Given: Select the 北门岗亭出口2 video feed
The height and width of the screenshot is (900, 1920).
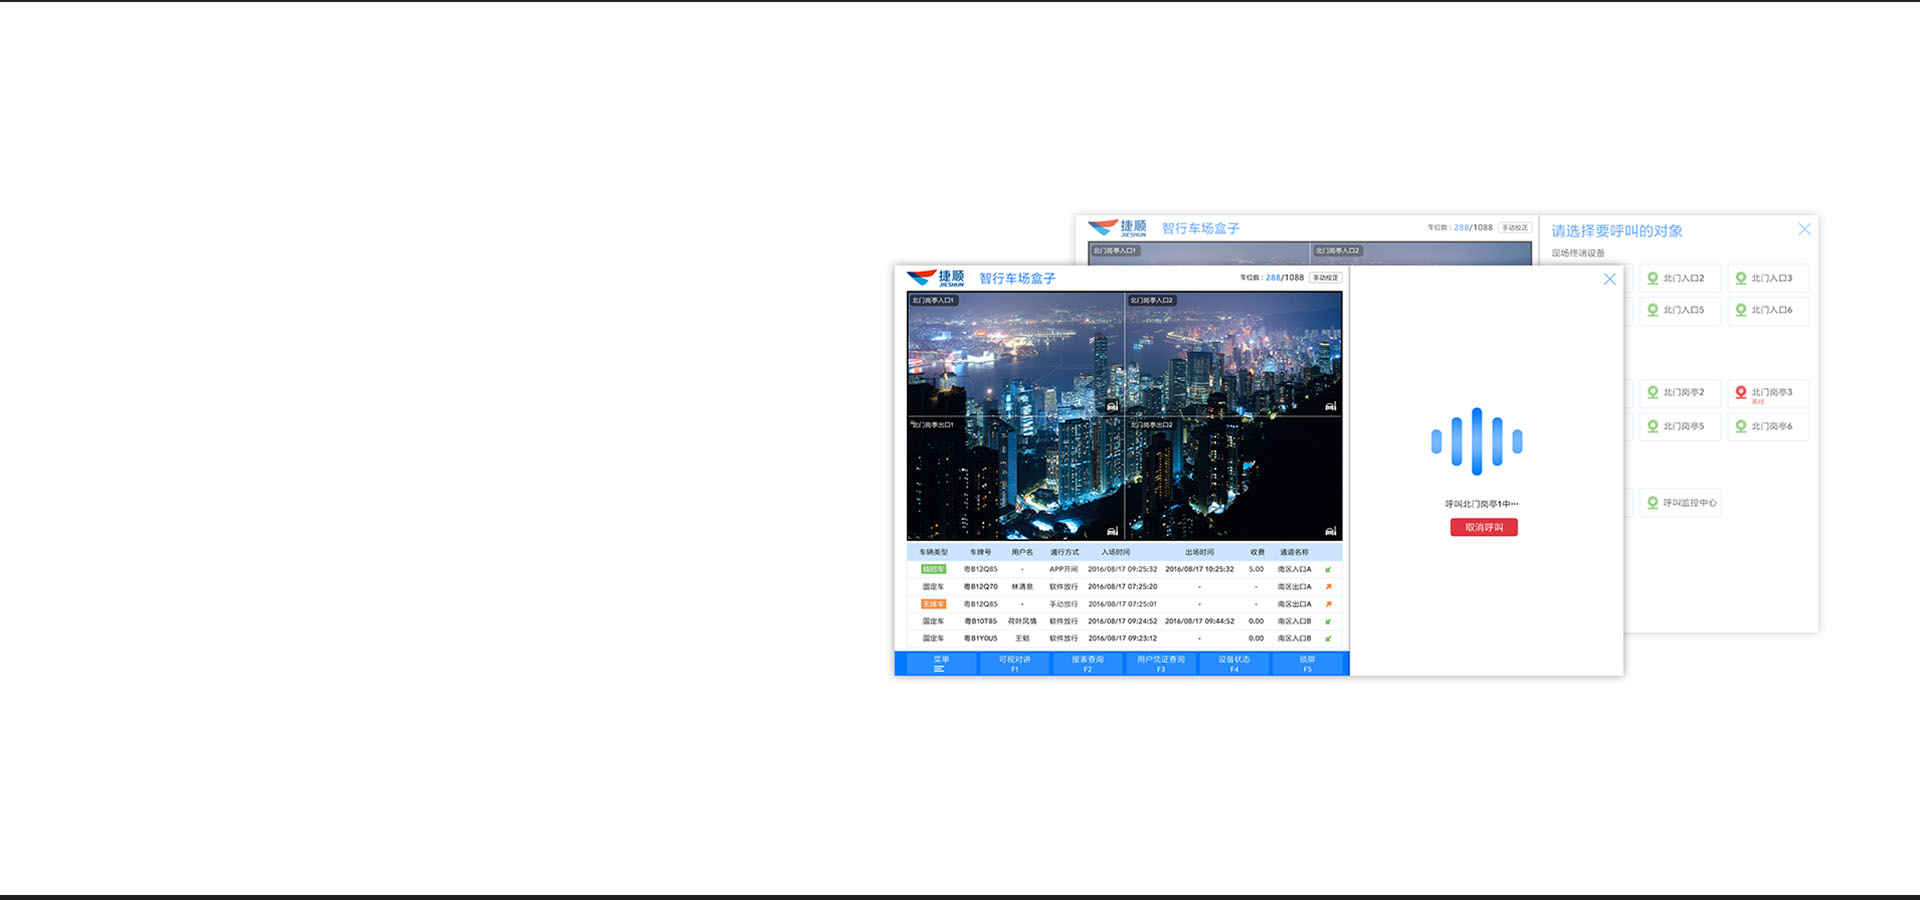Looking at the screenshot, I should click(1234, 478).
